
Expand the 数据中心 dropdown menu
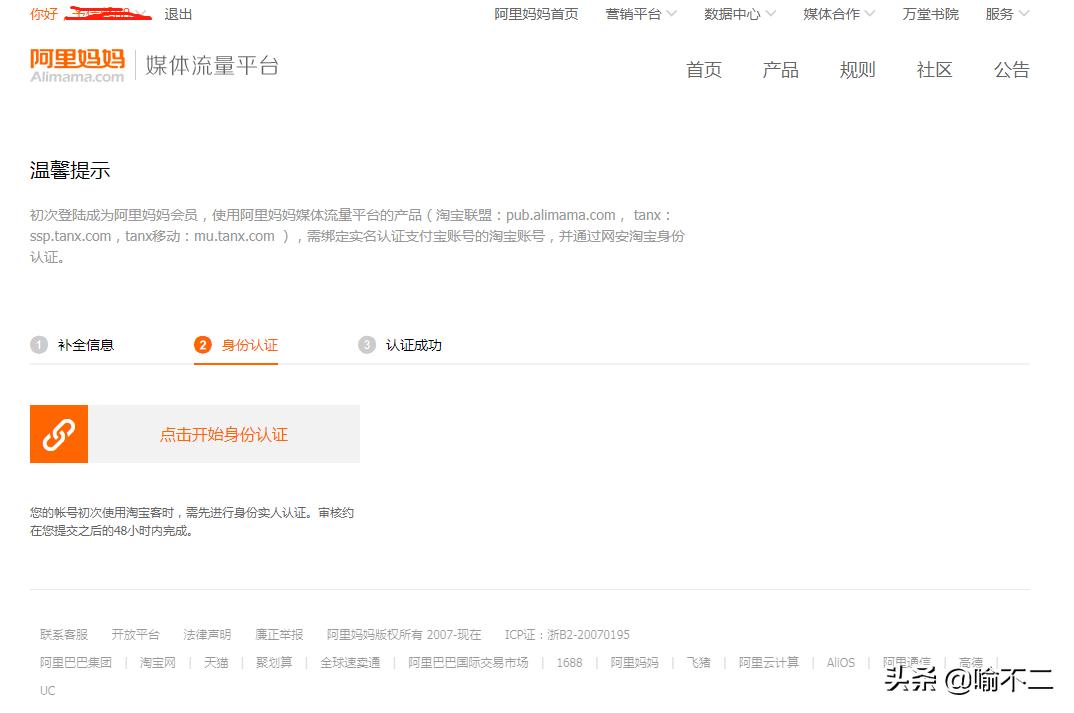(x=737, y=14)
